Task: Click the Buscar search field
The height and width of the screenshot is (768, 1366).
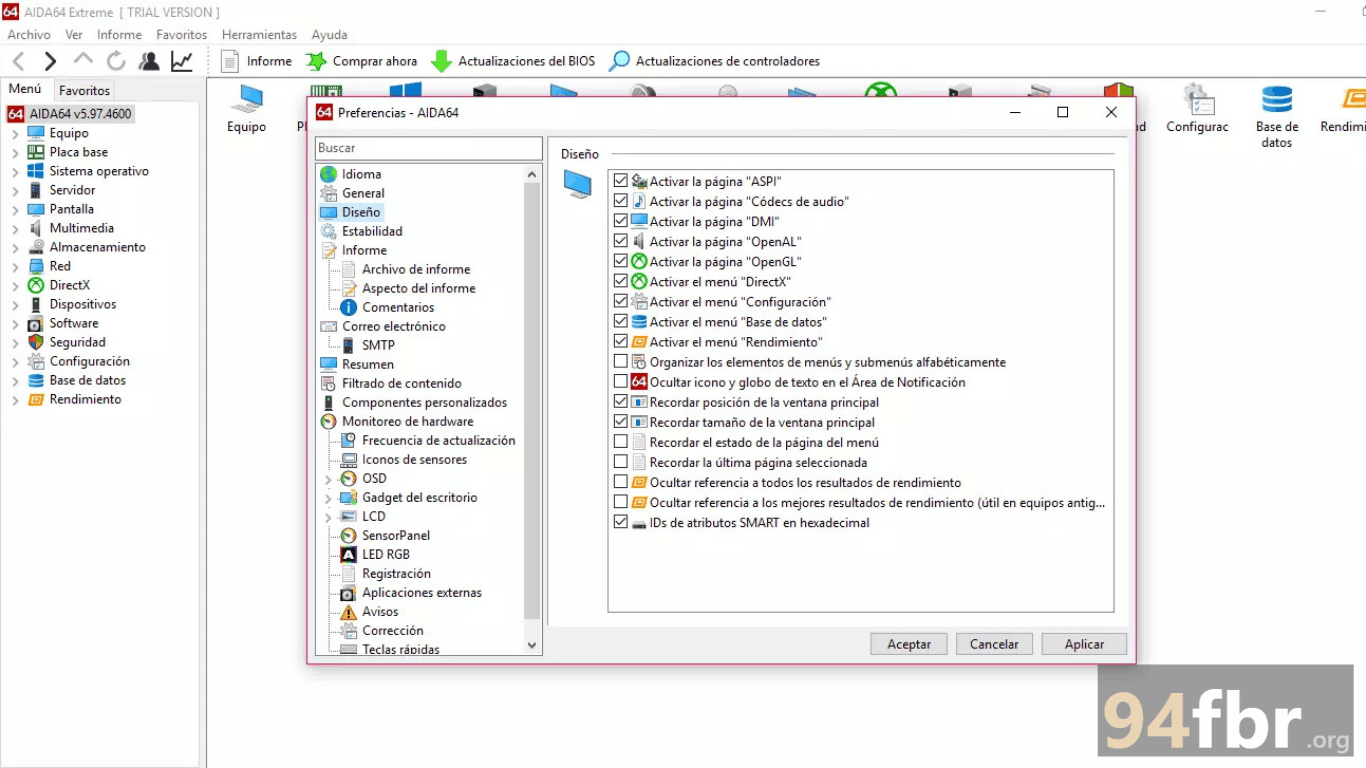Action: point(429,148)
